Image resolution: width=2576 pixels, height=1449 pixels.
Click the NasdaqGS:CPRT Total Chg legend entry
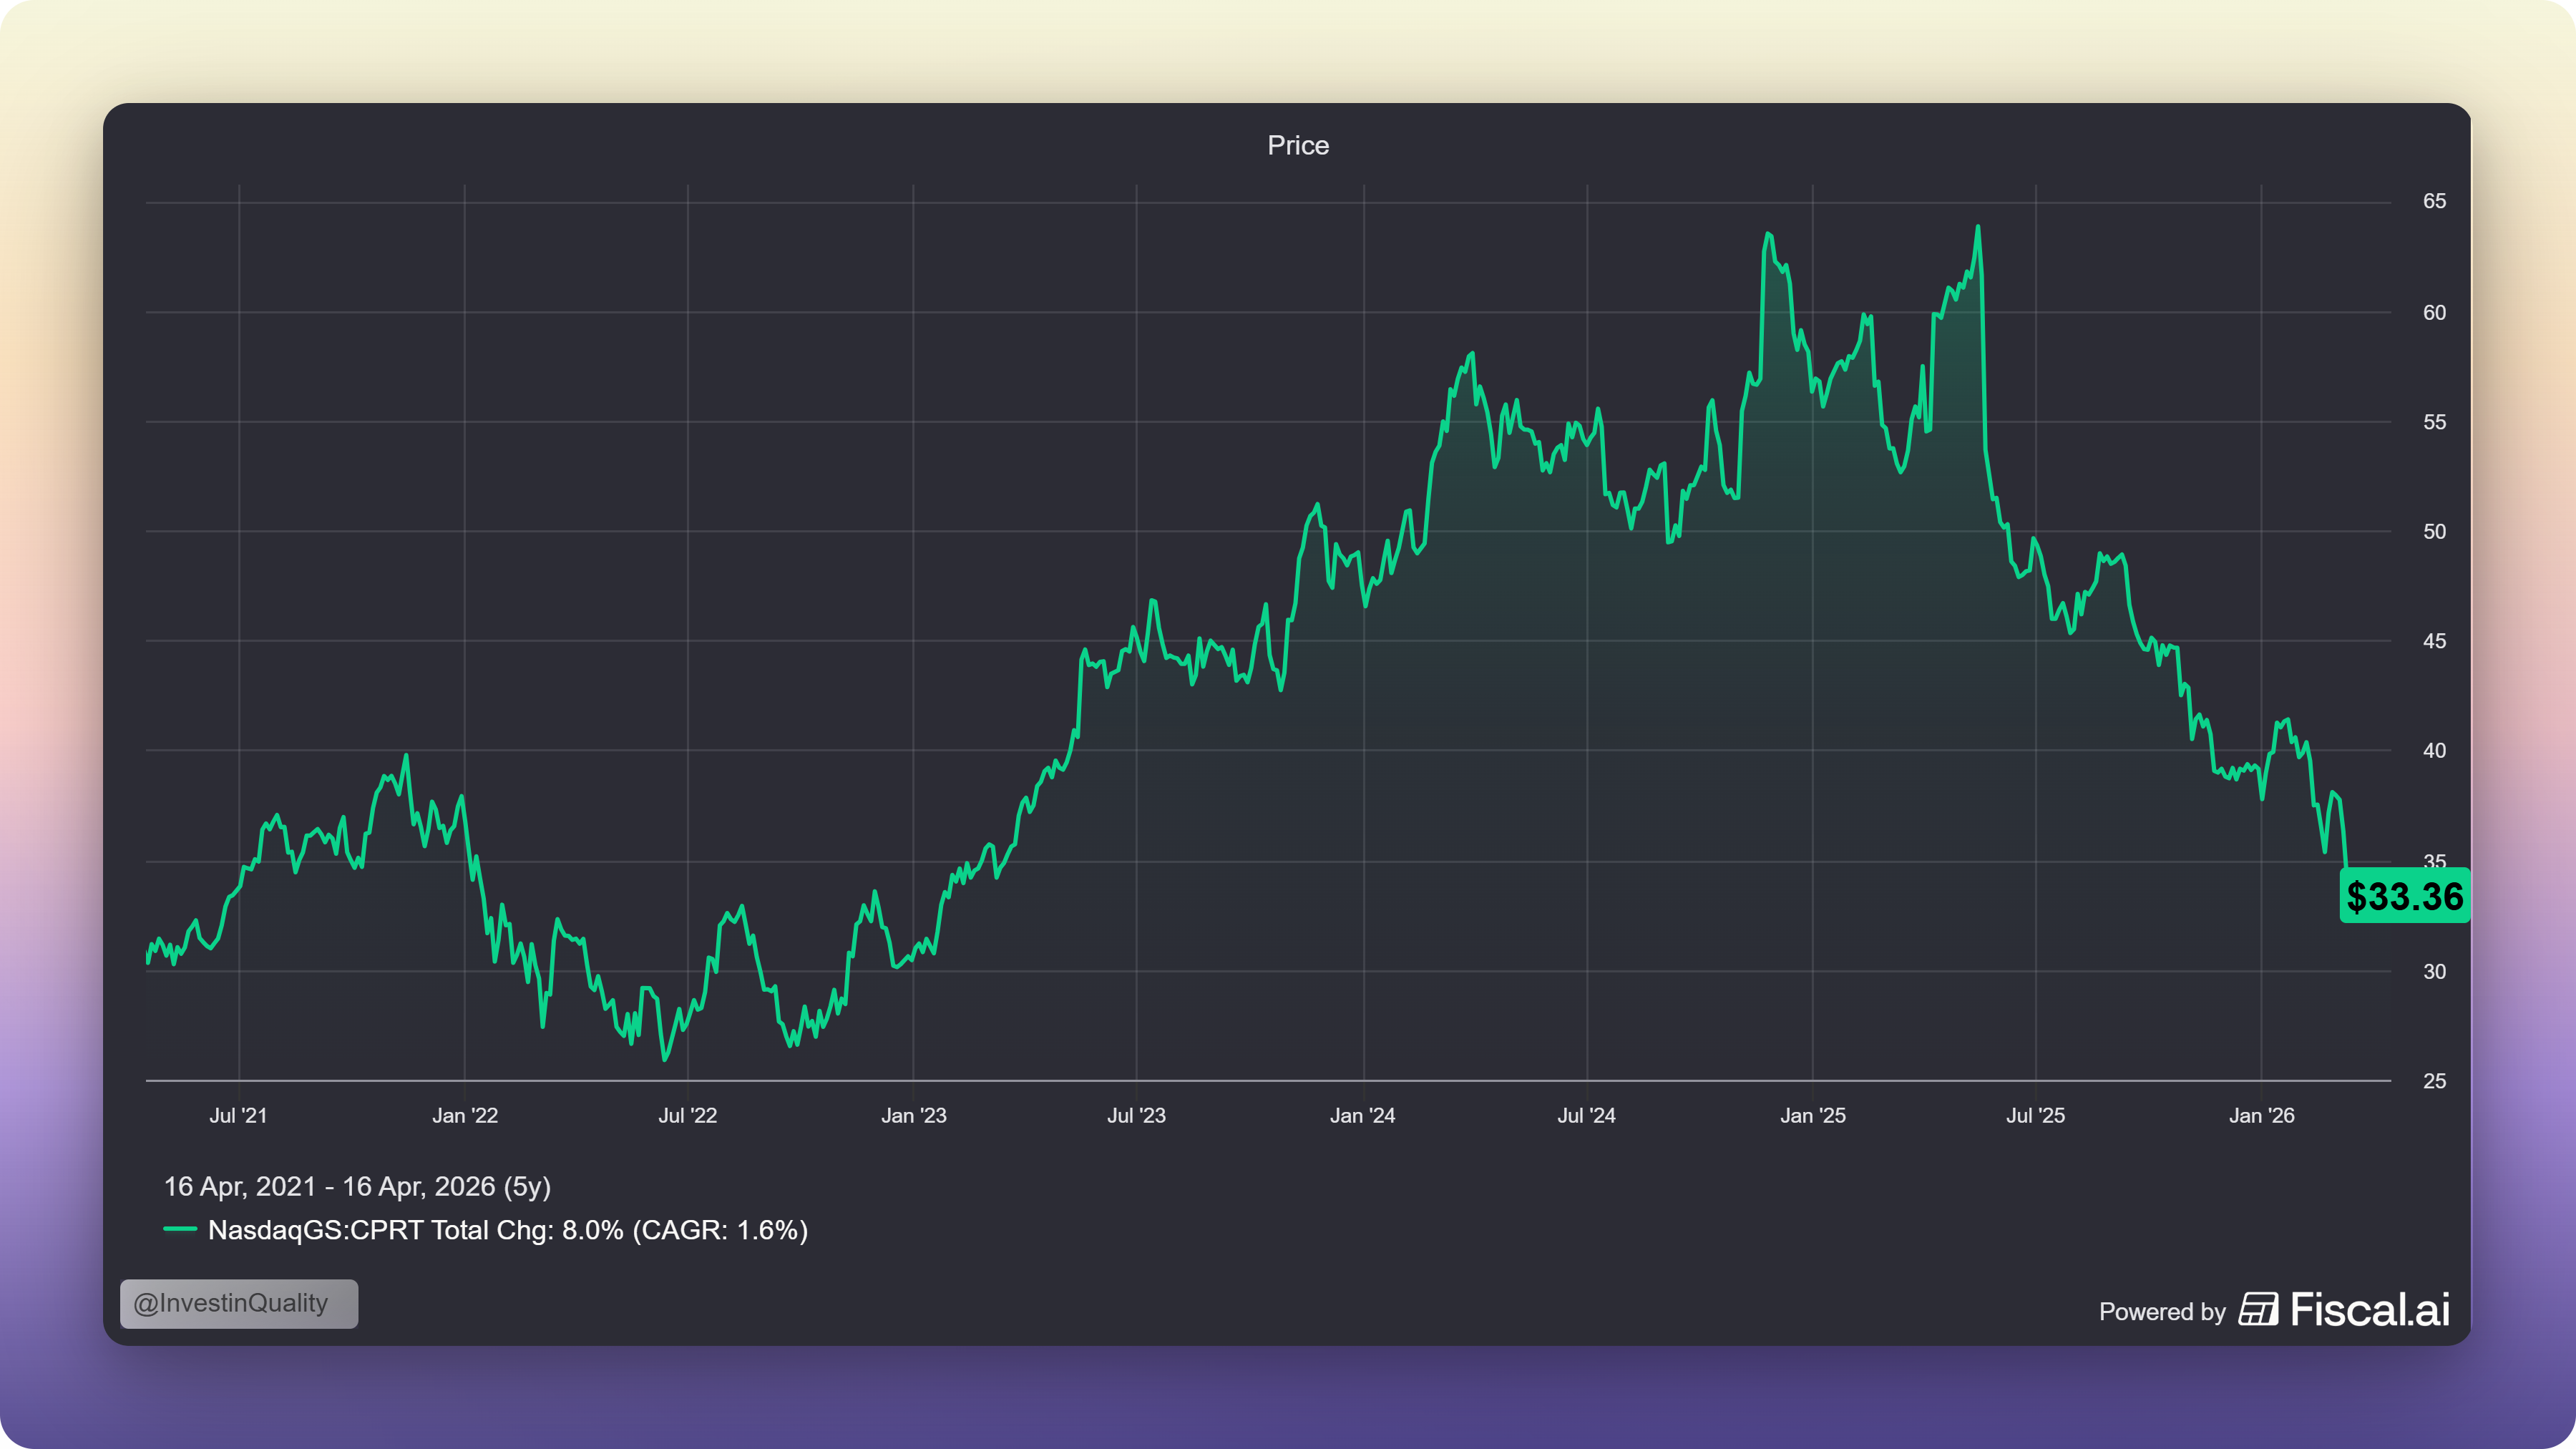507,1230
